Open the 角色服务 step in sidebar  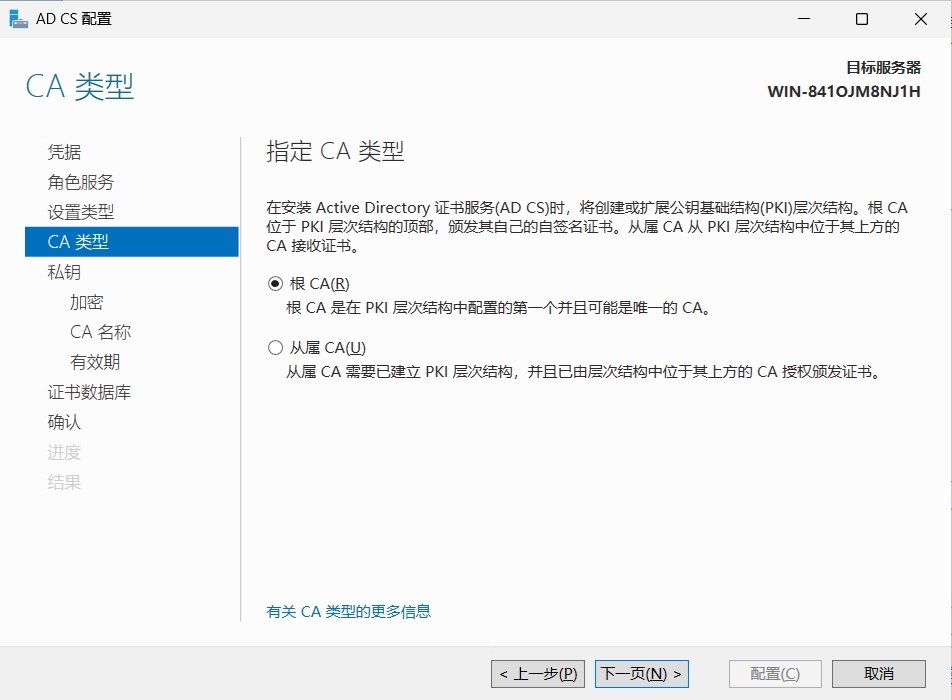coord(81,182)
